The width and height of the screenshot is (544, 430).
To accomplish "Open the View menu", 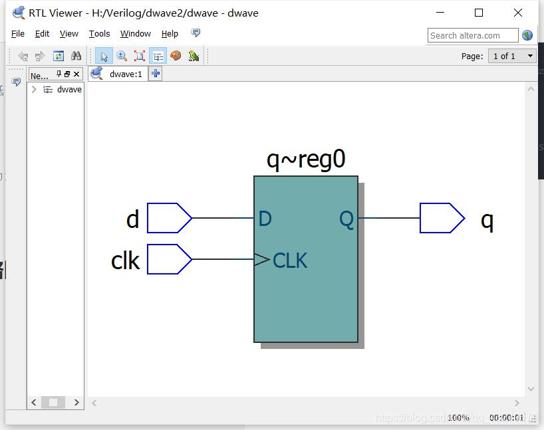I will [69, 34].
